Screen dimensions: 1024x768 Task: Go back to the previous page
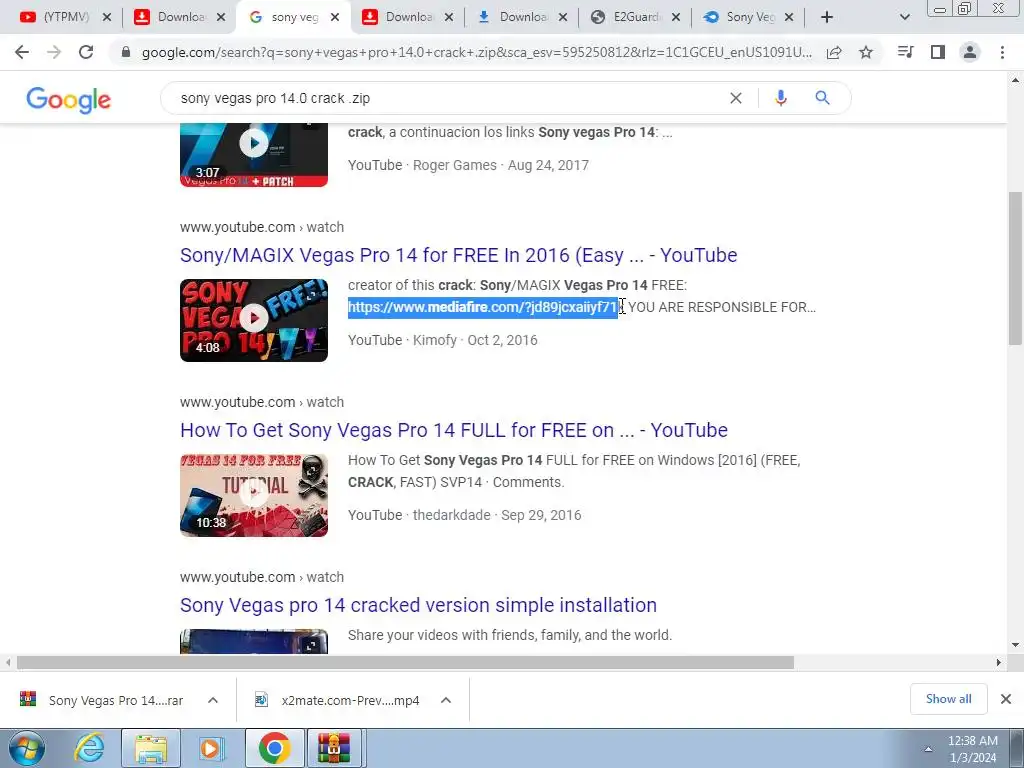22,52
